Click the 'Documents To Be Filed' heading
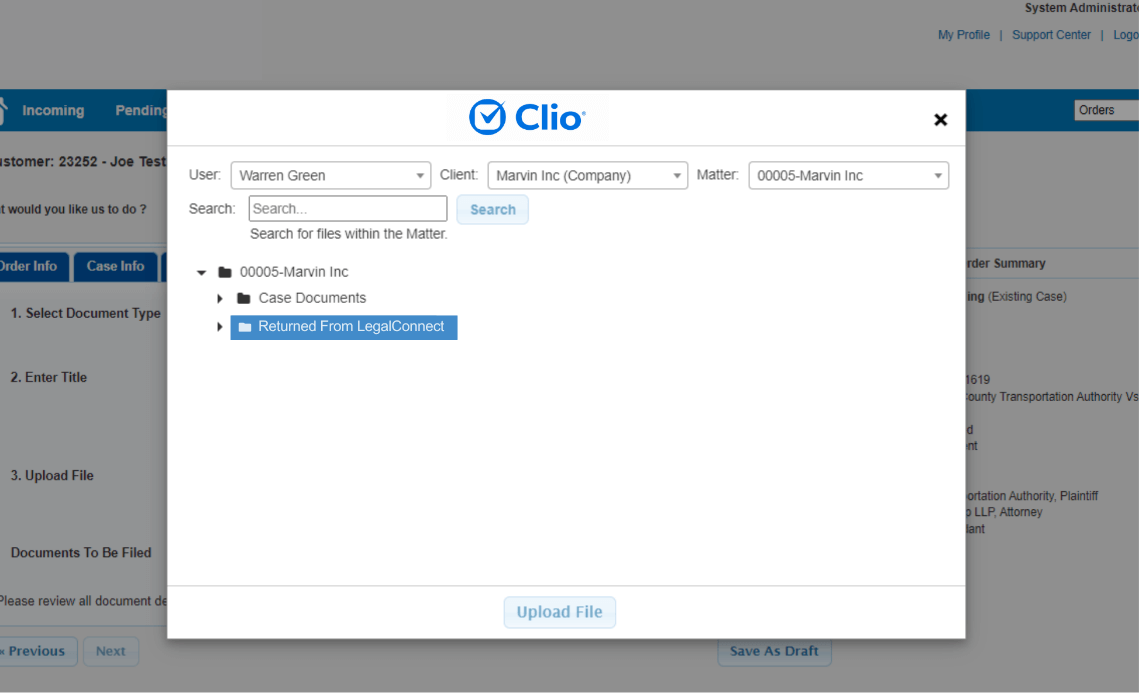The height and width of the screenshot is (693, 1139). coord(81,553)
